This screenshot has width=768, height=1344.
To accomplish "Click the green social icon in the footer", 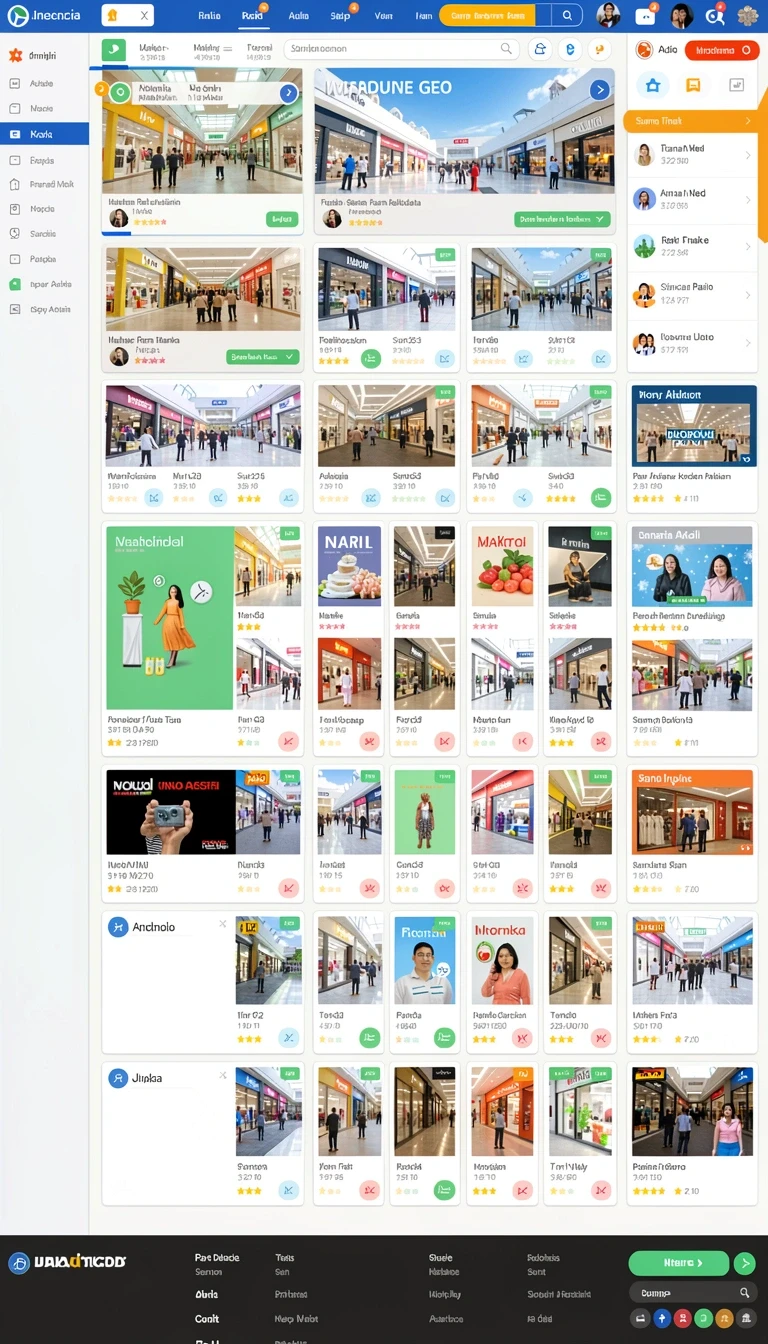I will pyautogui.click(x=703, y=1319).
